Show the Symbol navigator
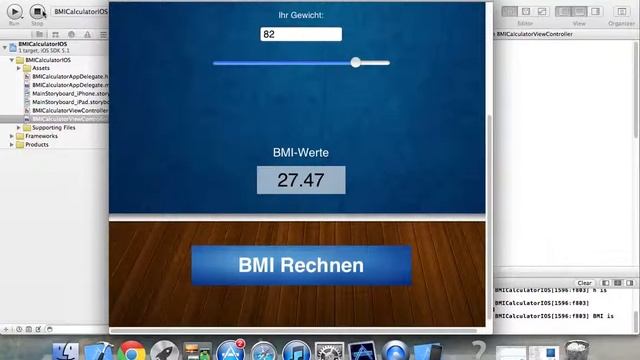 [x=56, y=35]
